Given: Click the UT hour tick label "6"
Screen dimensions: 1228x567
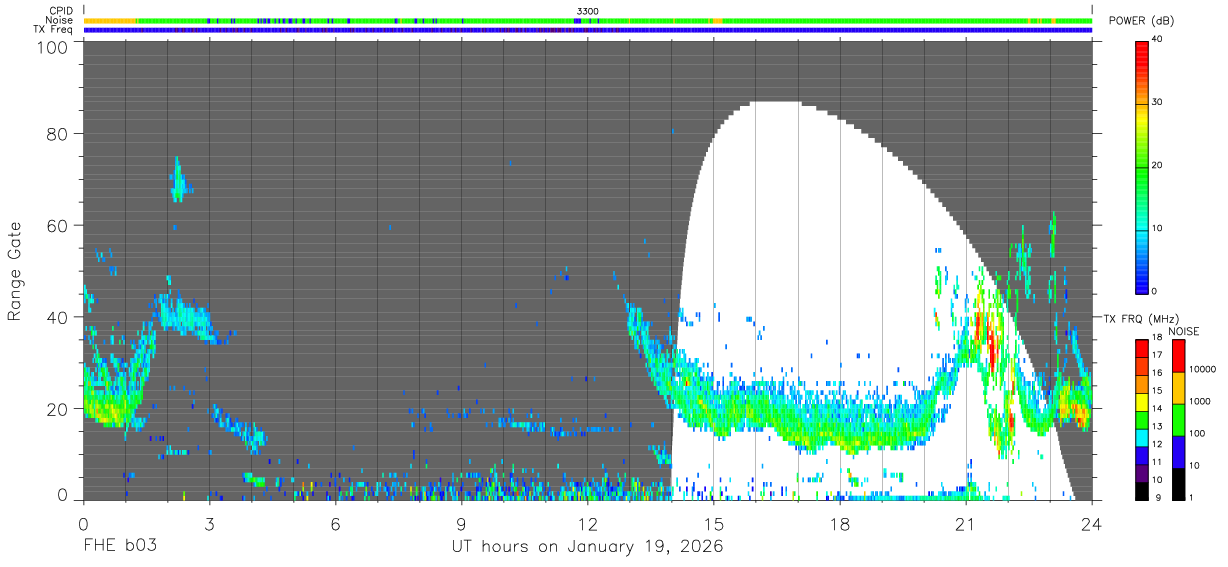Looking at the screenshot, I should (335, 523).
